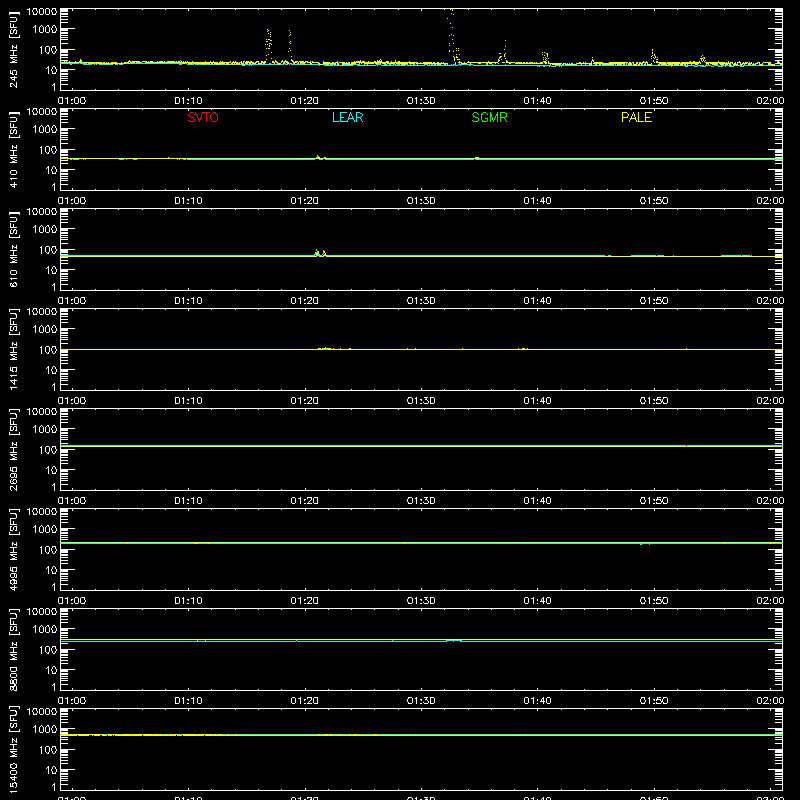This screenshot has height=800, width=800.
Task: Click 01:50 tick label under 1415 MHz panel
Action: pyautogui.click(x=654, y=401)
